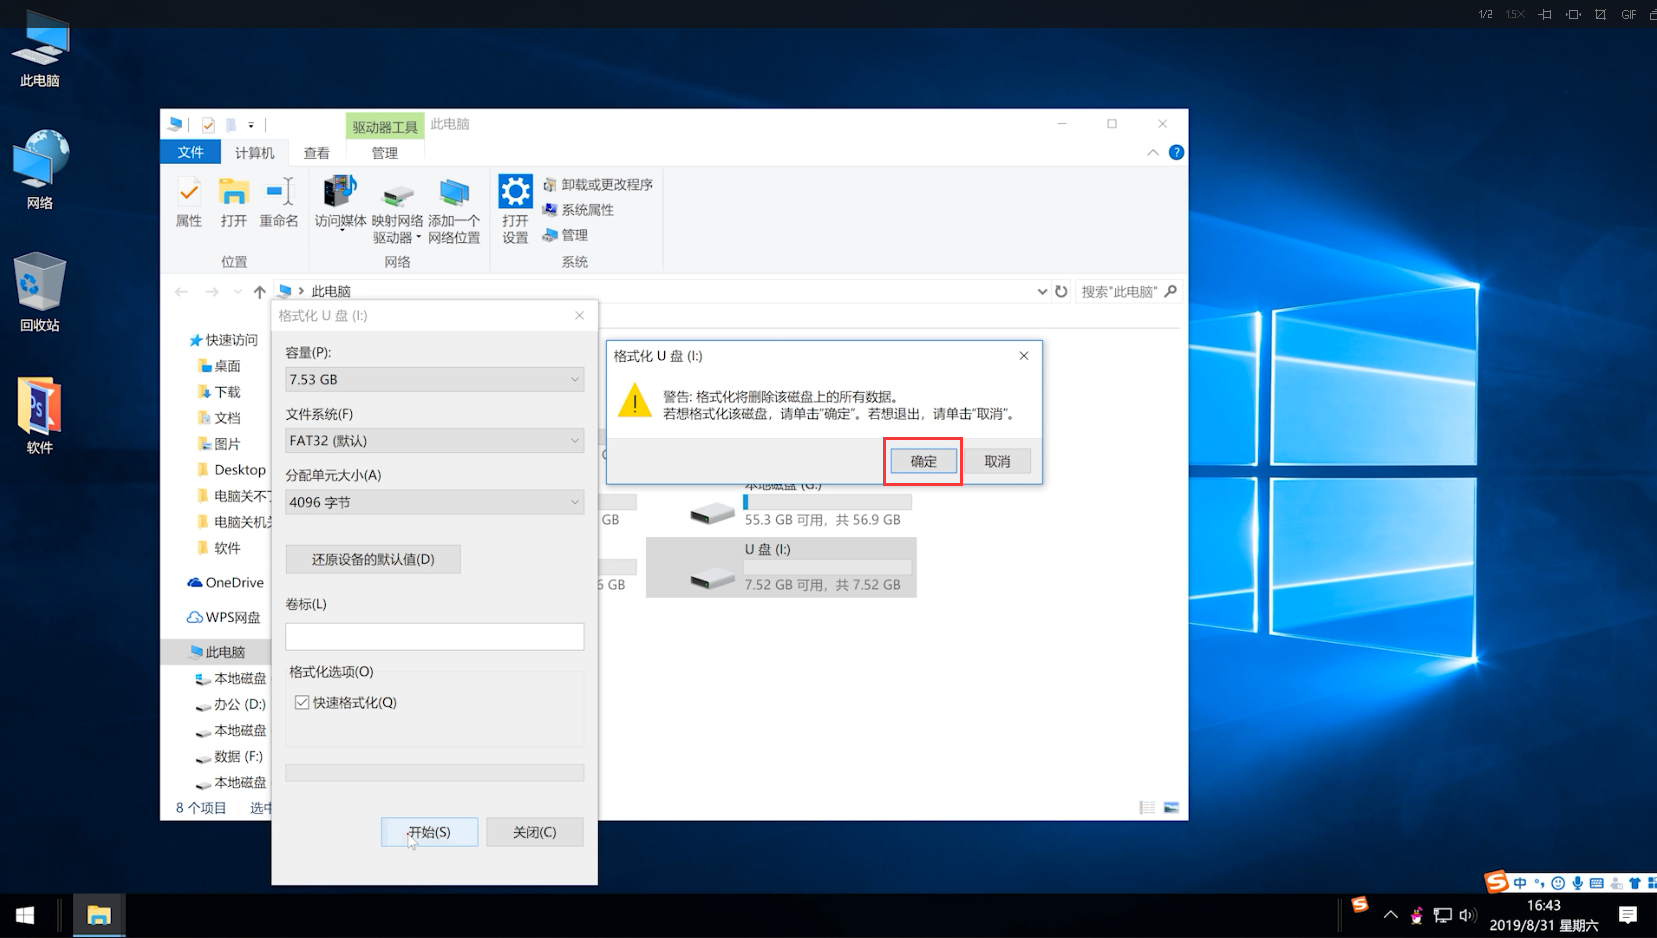
Task: Click Restore device defaults (还原设备的默认值)
Action: click(x=373, y=559)
